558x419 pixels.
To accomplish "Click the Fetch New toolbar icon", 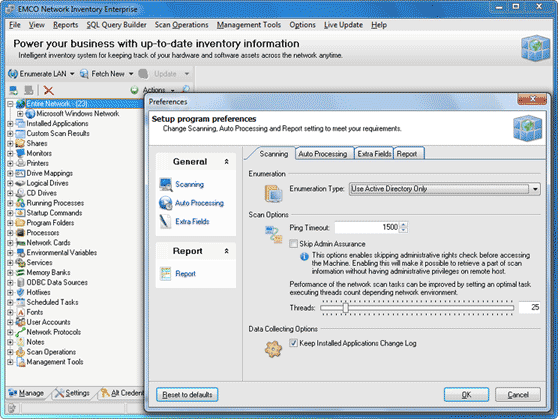I will click(x=84, y=74).
